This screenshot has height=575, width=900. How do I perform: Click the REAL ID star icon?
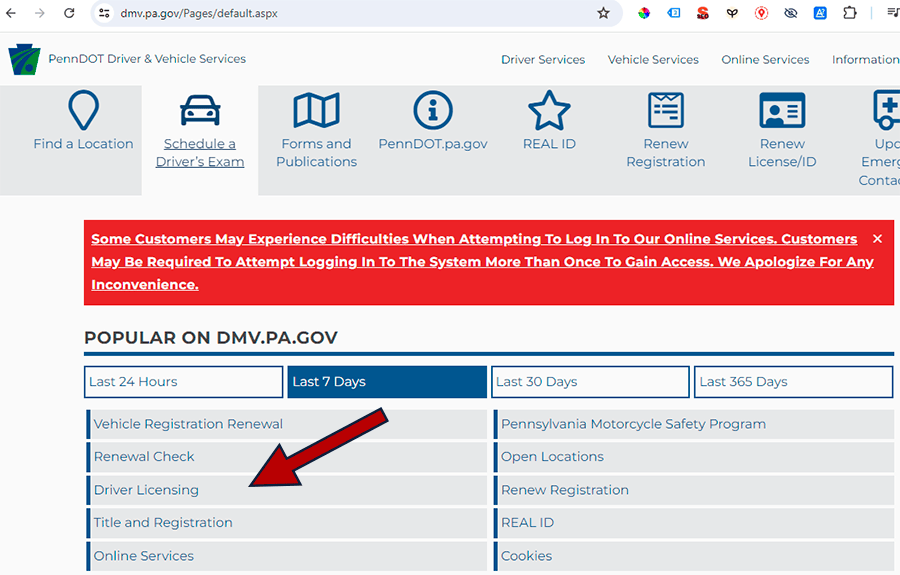549,110
